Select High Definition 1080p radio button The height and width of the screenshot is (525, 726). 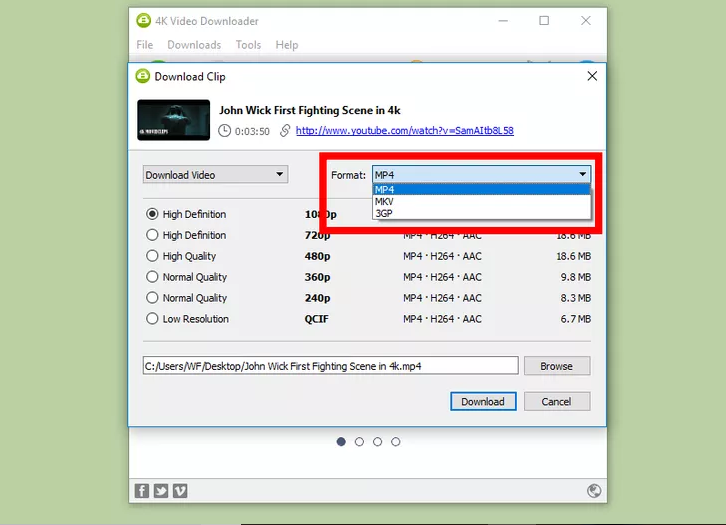152,214
